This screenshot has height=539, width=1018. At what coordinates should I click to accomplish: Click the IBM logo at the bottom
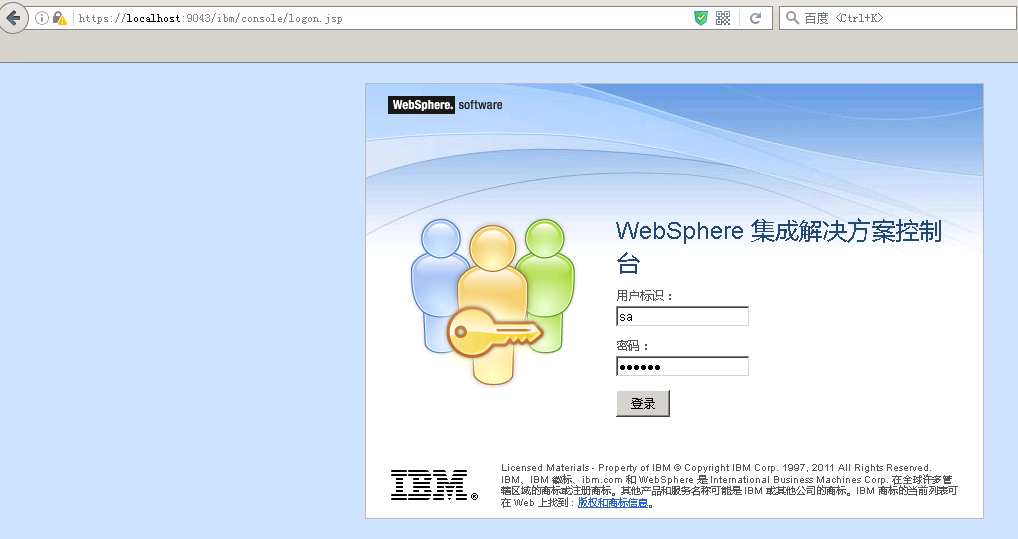433,485
